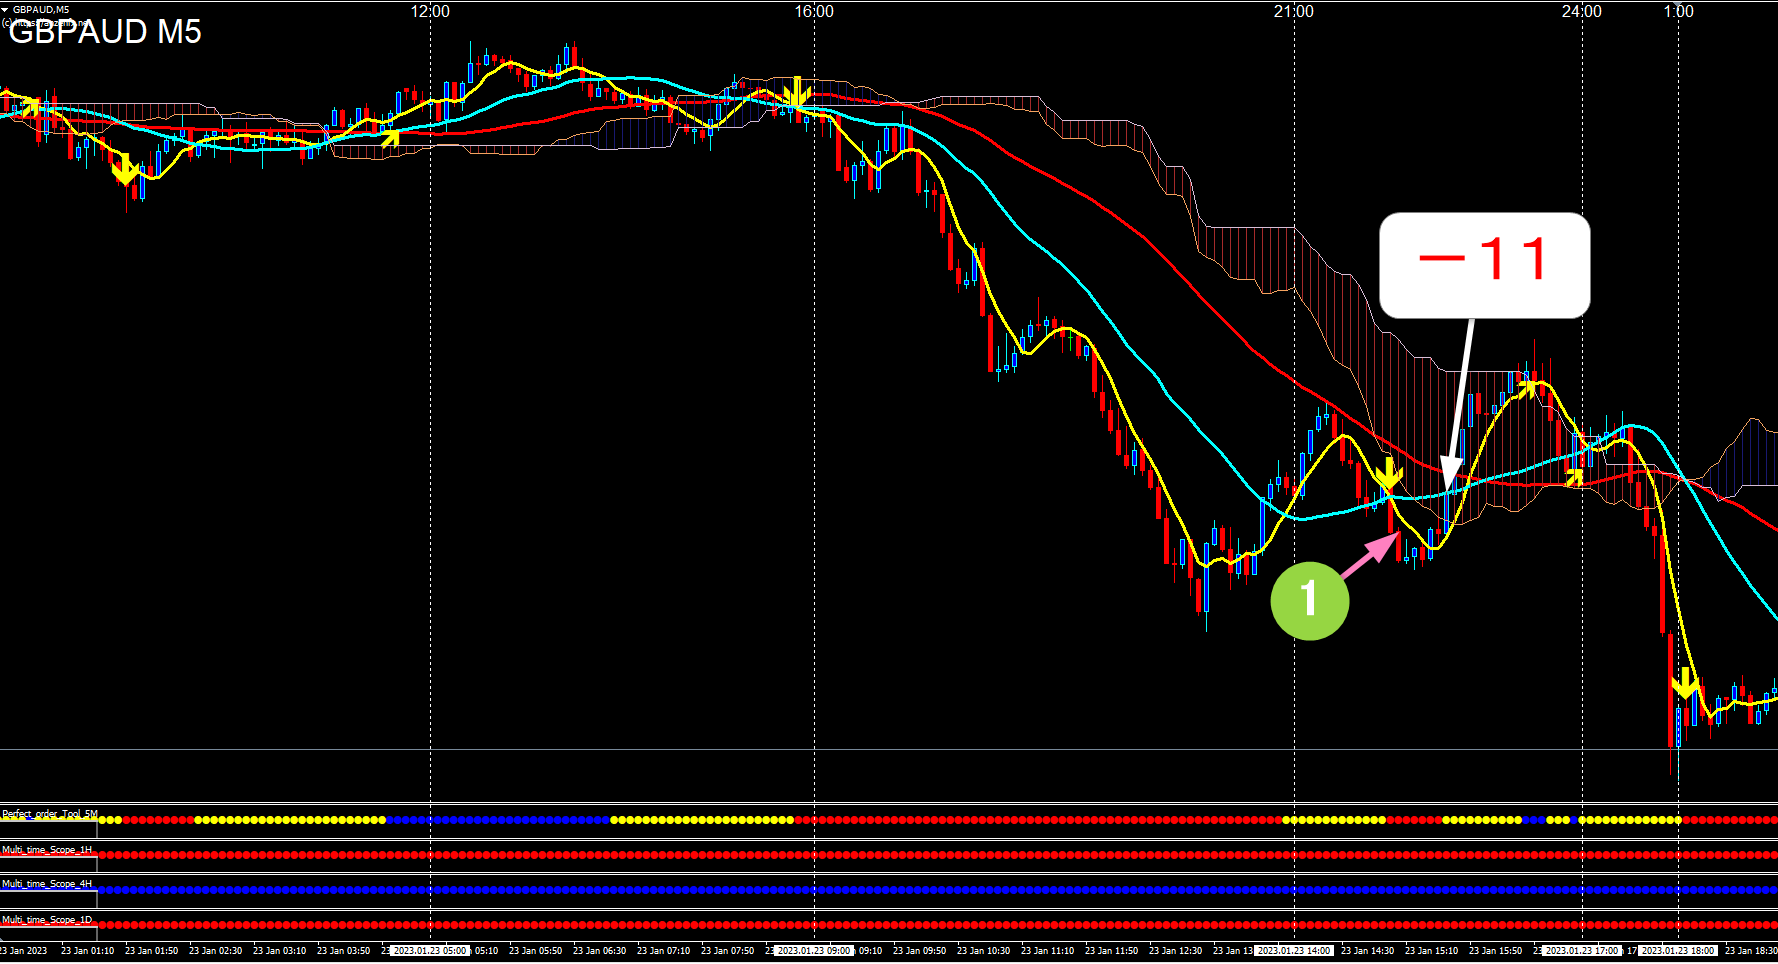The width and height of the screenshot is (1778, 964).
Task: Select the Multi_time_Scope_1H indicator label
Action: 47,849
